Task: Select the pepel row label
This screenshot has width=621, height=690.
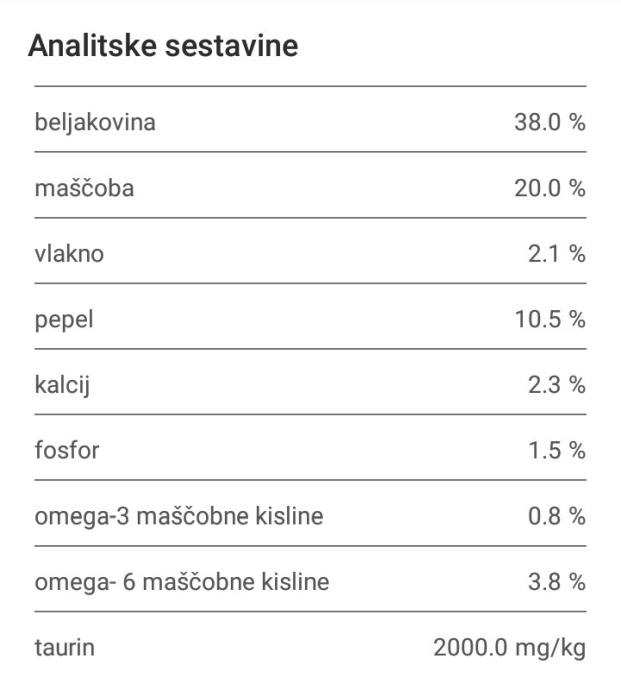Action: click(64, 321)
